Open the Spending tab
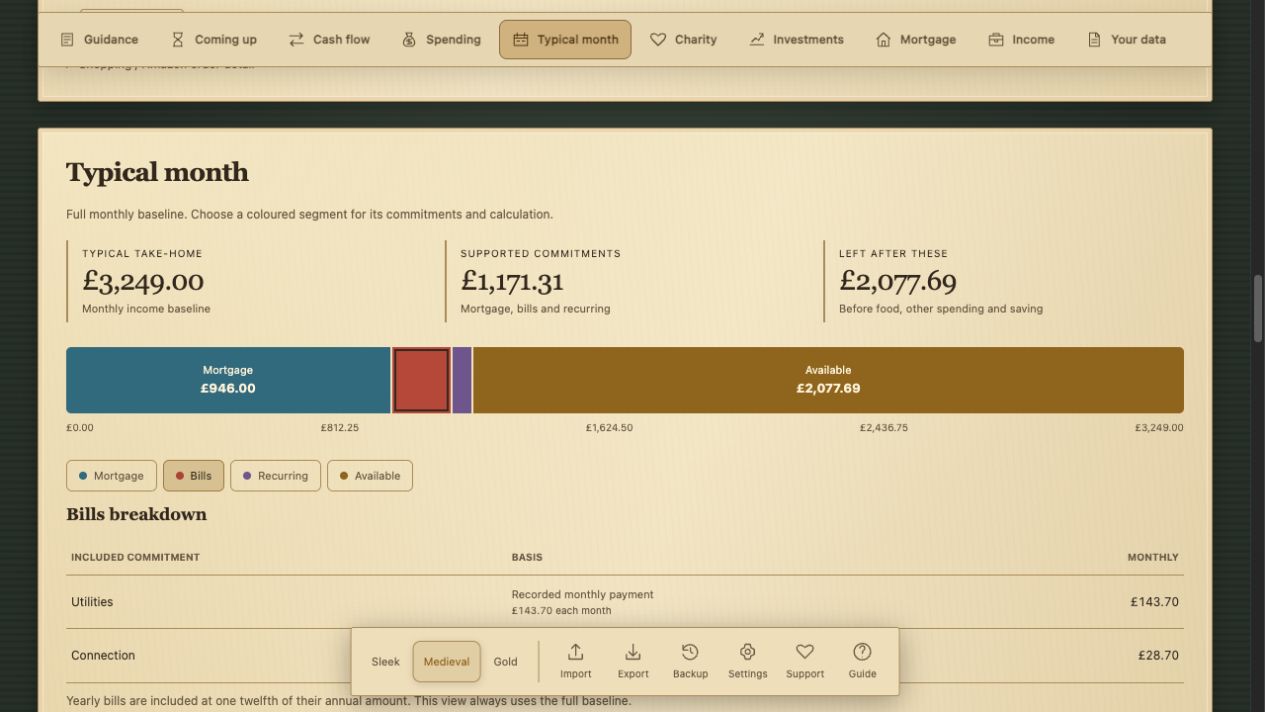Screen dimensions: 1265x712 click(x=441, y=40)
